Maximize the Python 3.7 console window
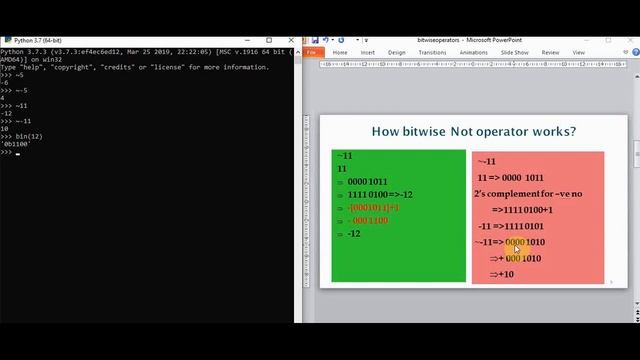Viewport: 640px width, 360px height. [x=269, y=40]
